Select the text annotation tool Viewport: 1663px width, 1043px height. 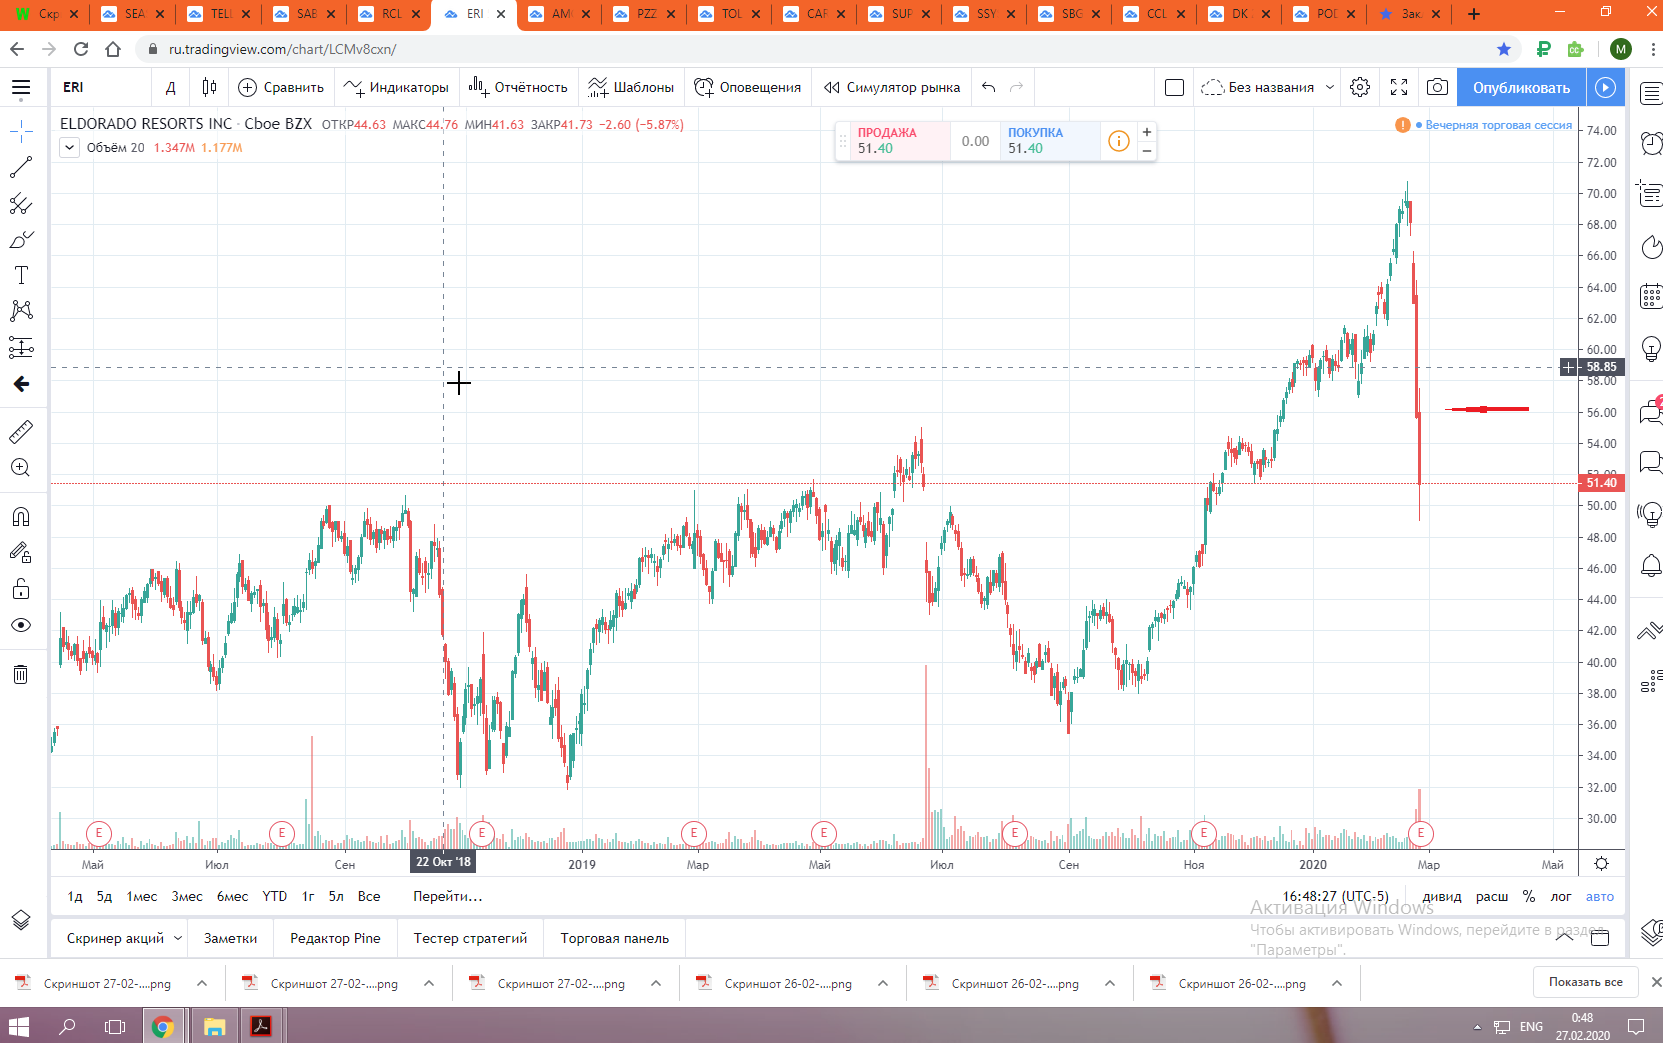pos(21,275)
